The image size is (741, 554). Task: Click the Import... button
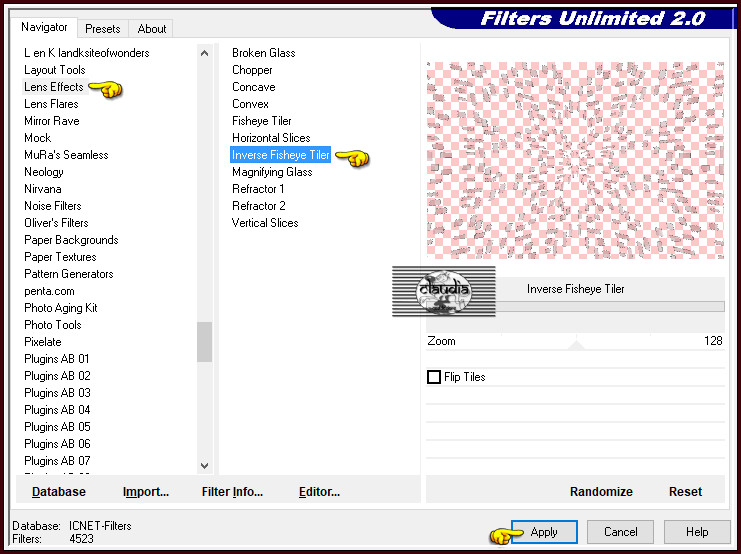146,492
